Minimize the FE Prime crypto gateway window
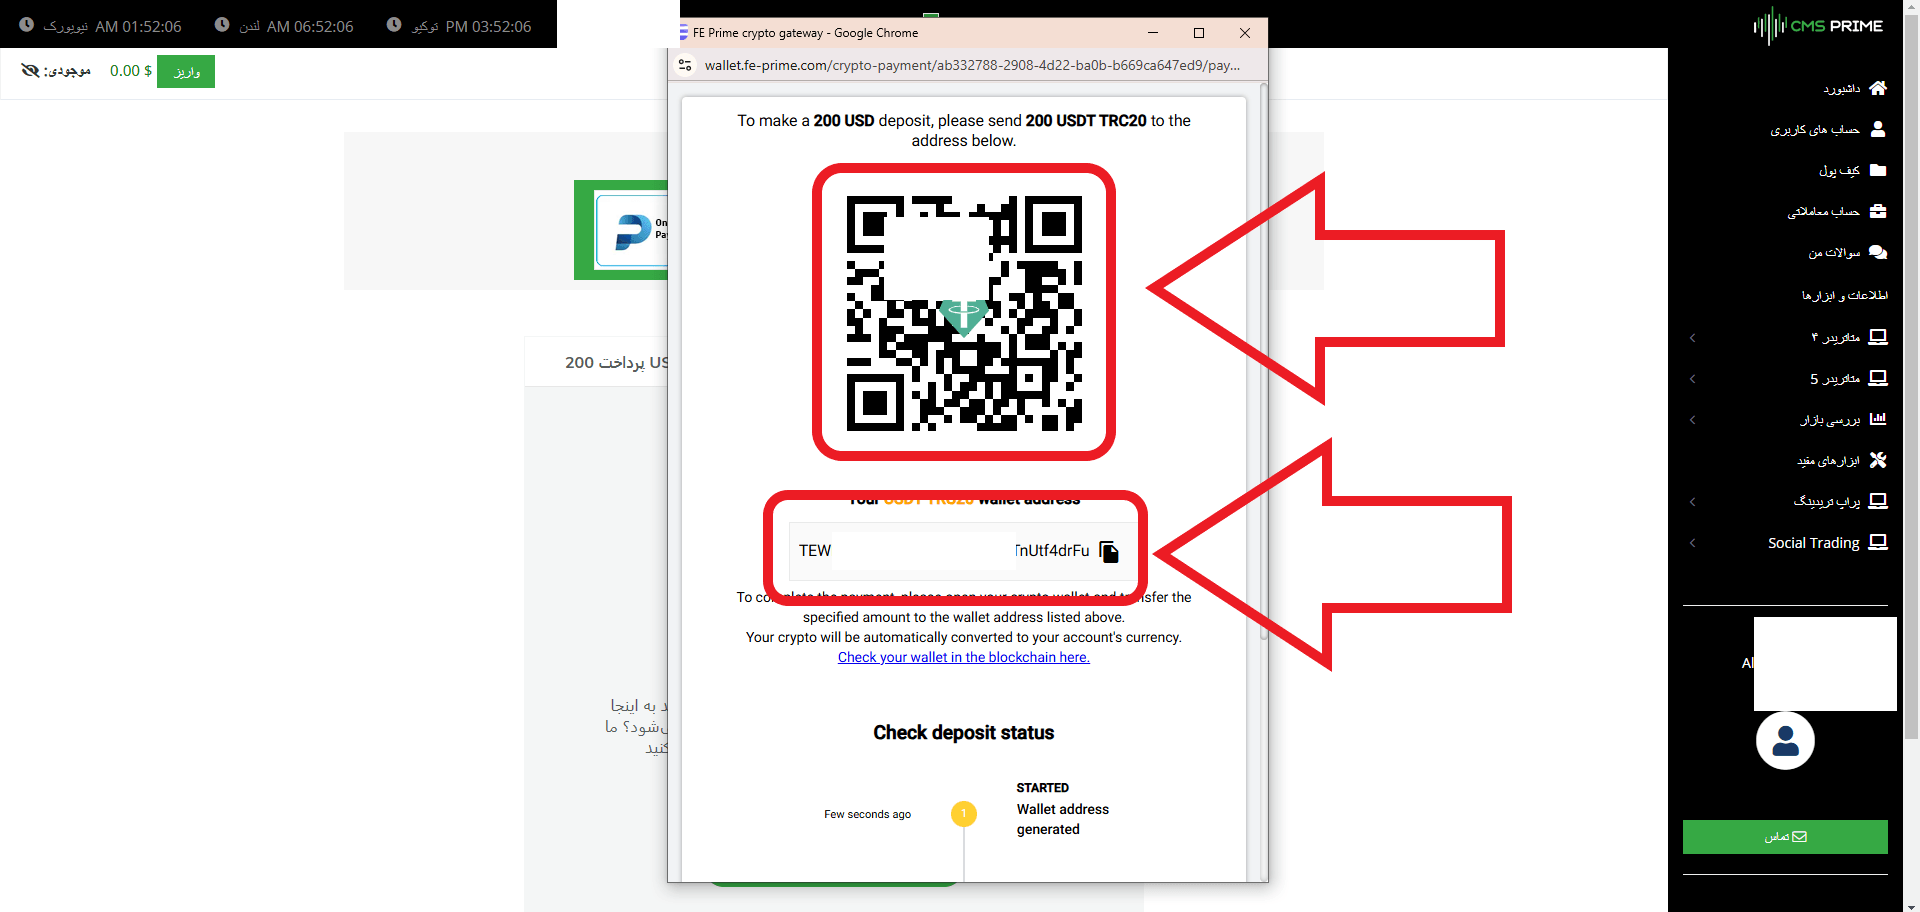Viewport: 1920px width, 912px height. (x=1153, y=33)
